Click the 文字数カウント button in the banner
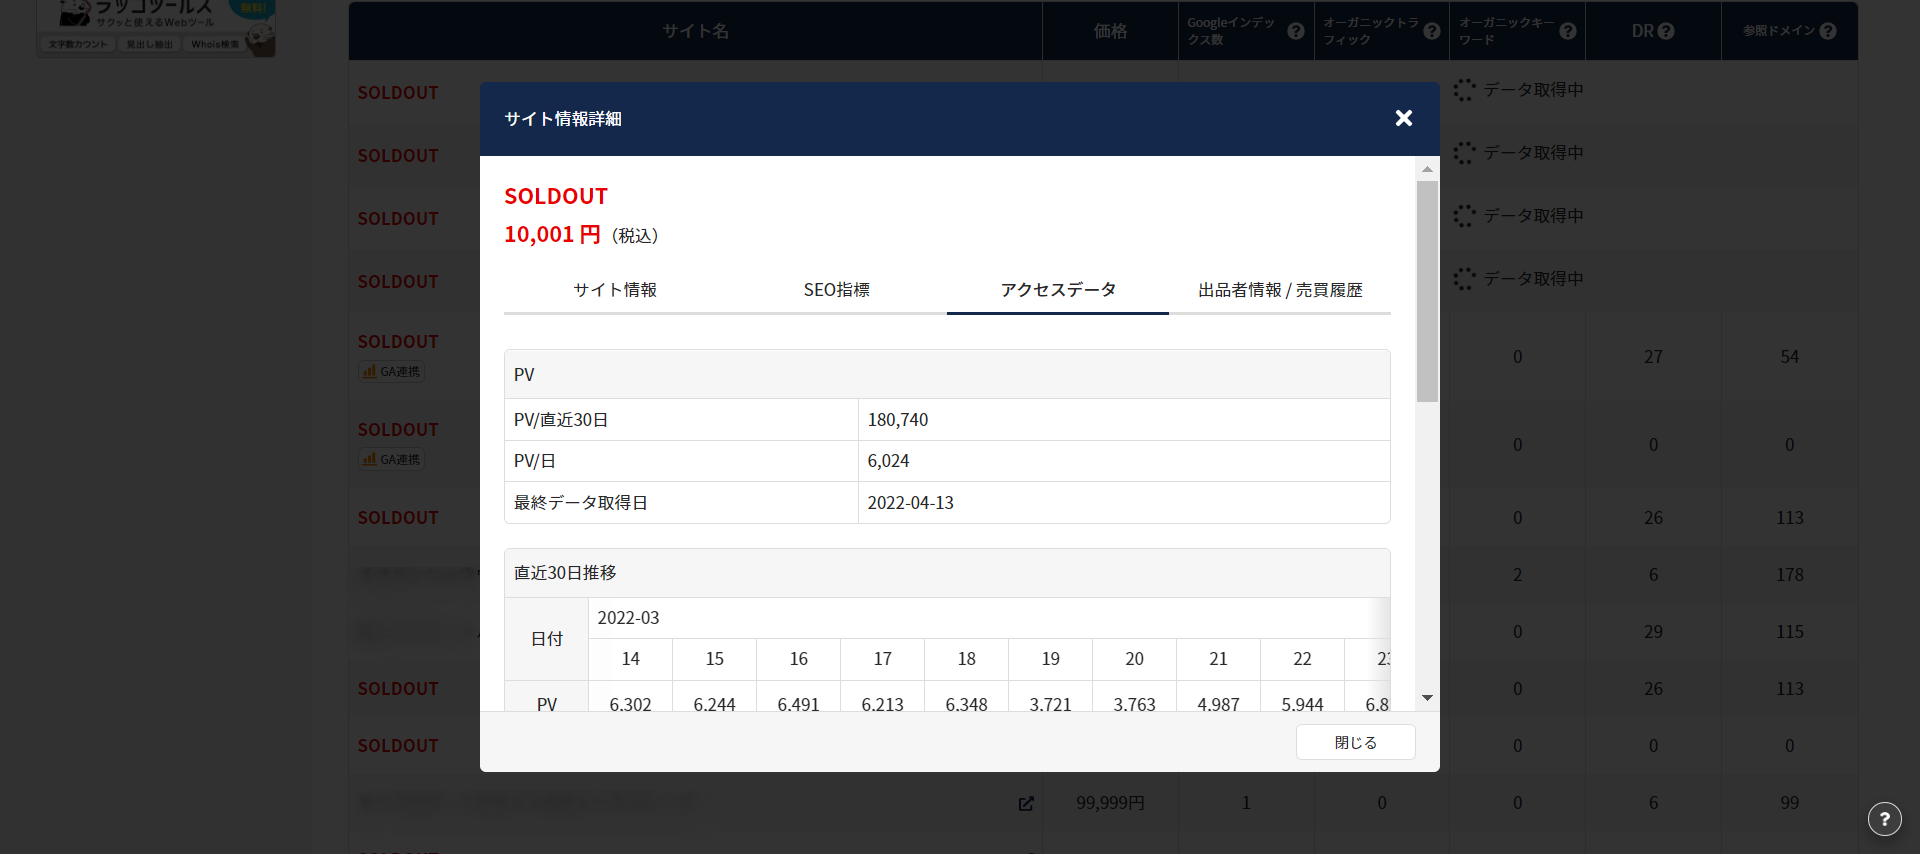The width and height of the screenshot is (1920, 854). [78, 44]
